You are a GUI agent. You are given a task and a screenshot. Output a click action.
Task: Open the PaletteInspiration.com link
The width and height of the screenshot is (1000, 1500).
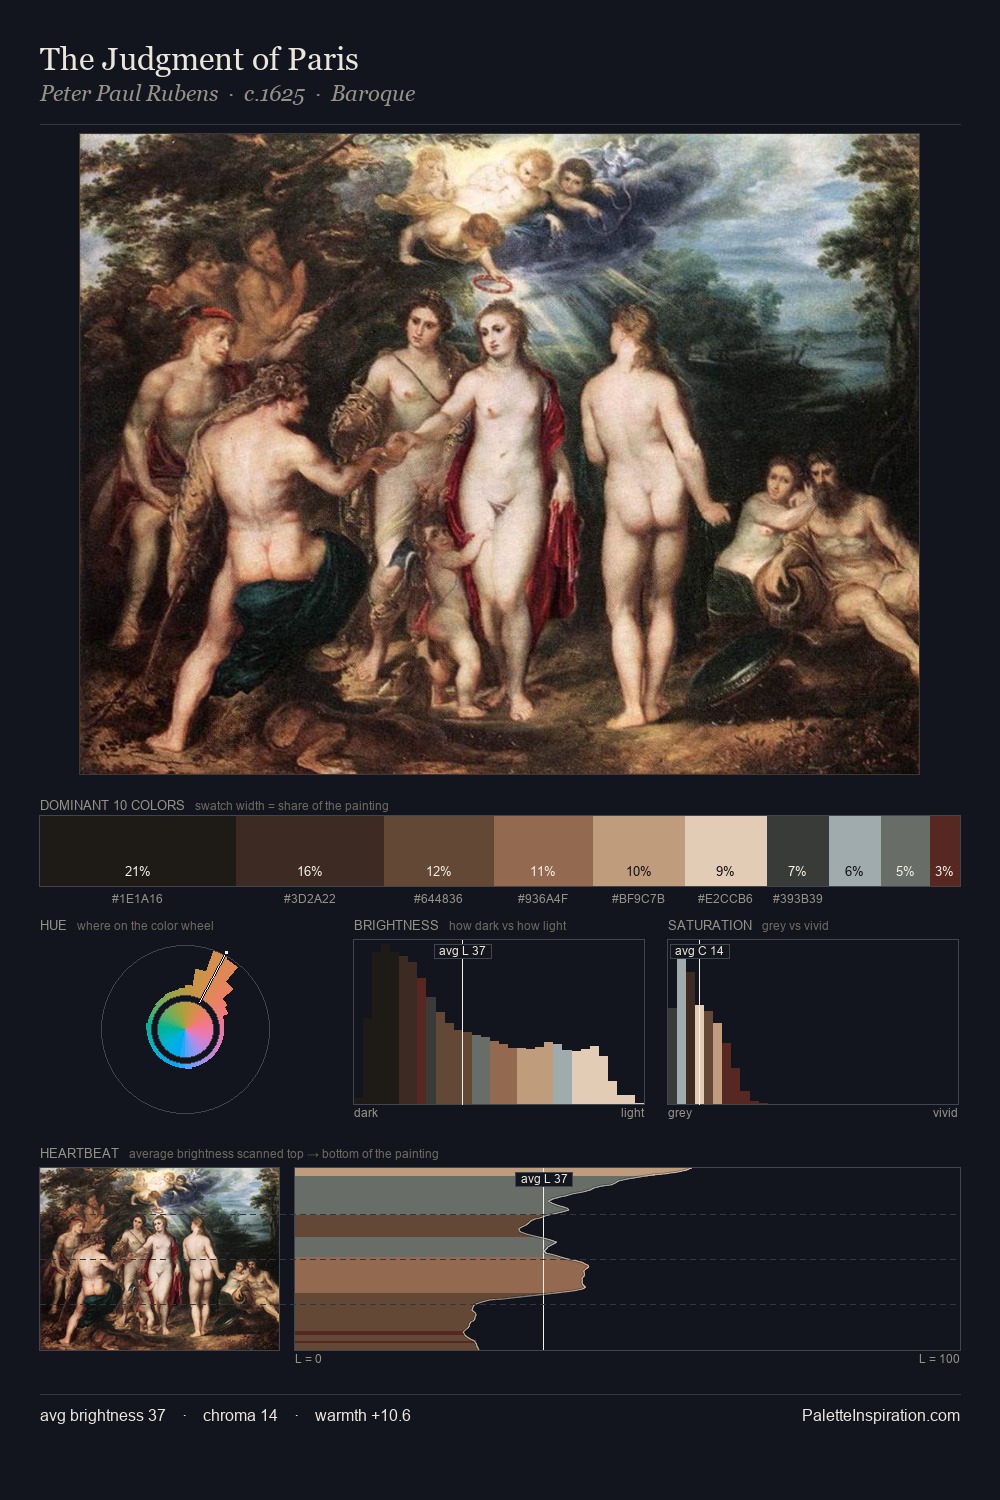click(881, 1415)
